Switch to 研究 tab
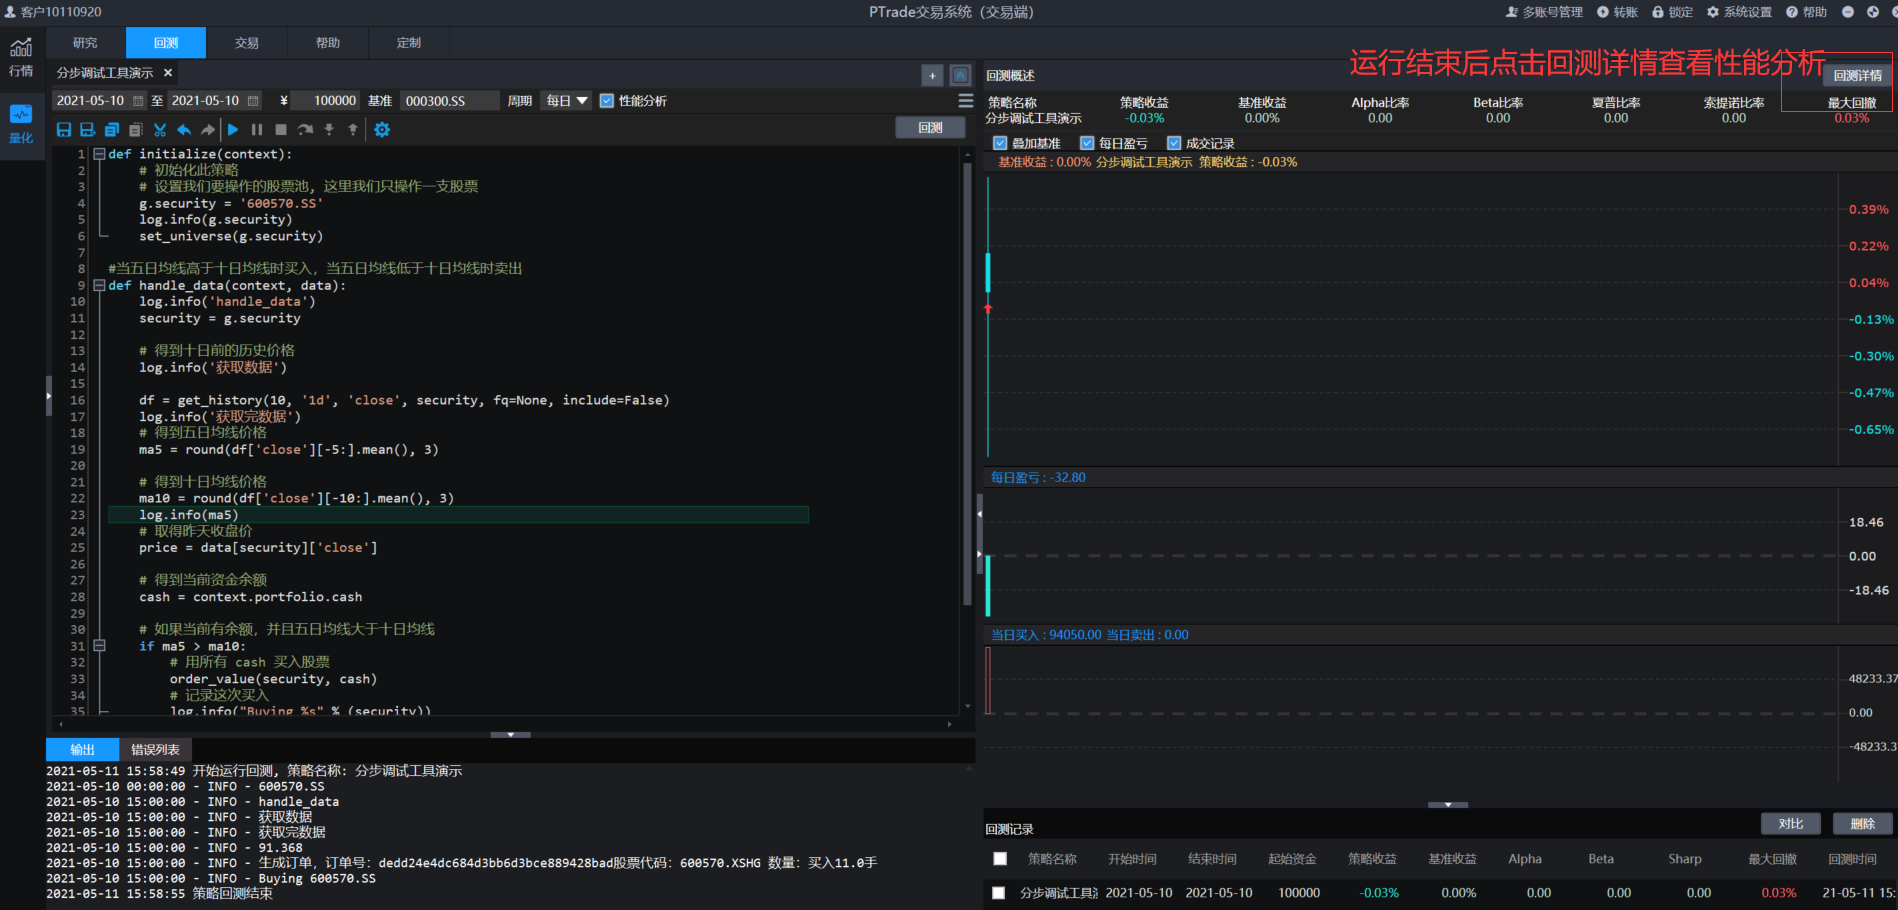Screen dimensions: 1898x910 85,43
